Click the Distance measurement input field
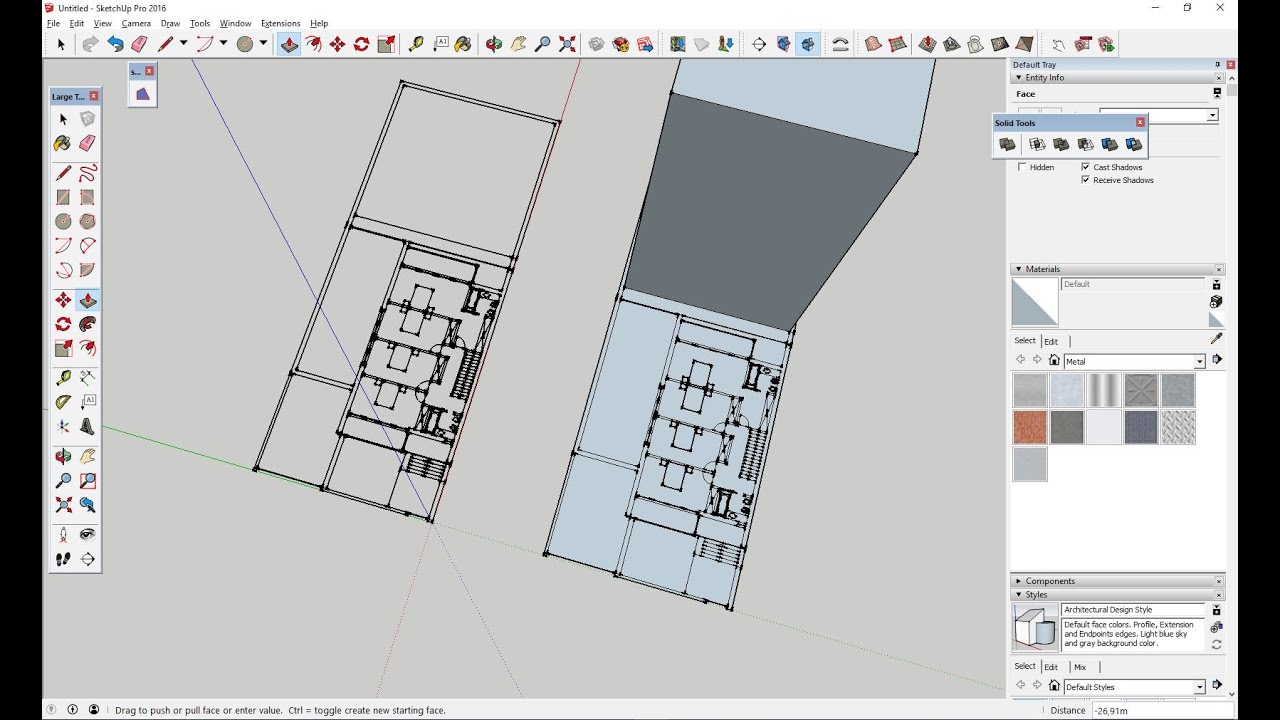The width and height of the screenshot is (1280, 720). coord(1161,710)
